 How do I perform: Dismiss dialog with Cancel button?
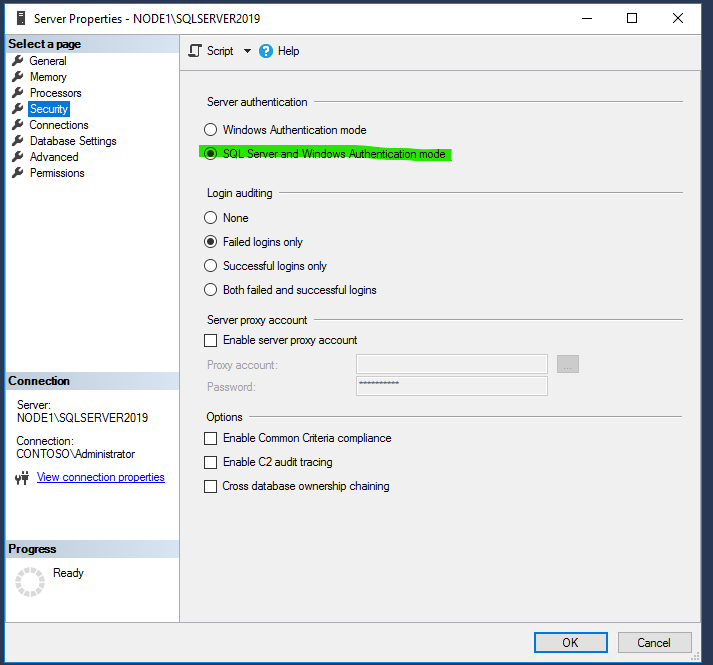(x=654, y=642)
